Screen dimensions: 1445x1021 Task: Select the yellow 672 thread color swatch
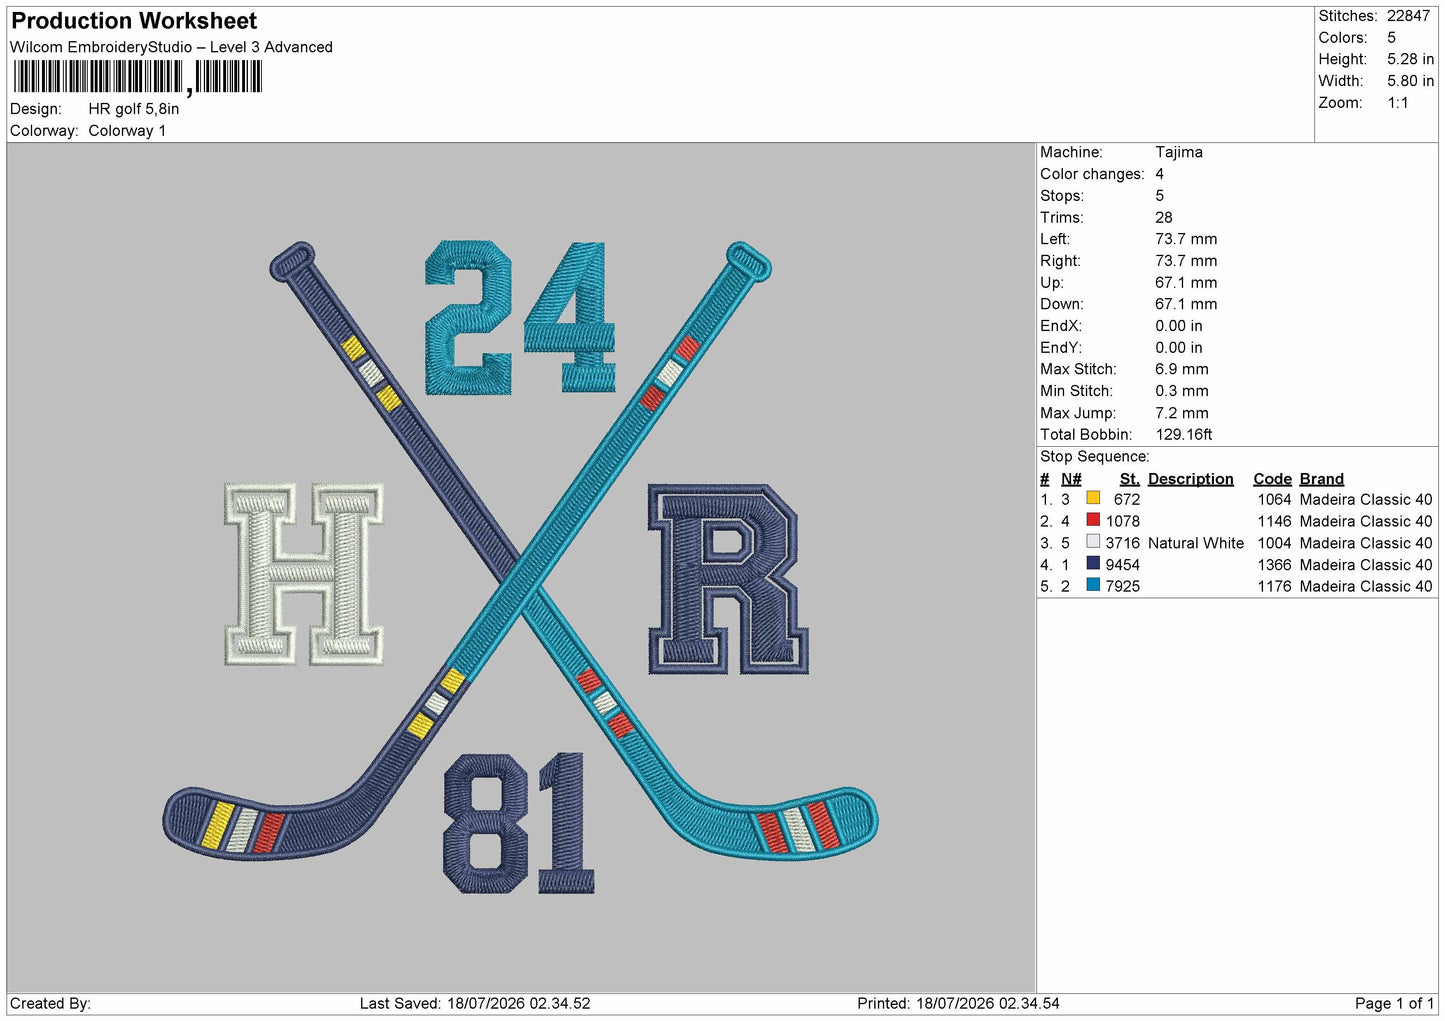(x=1093, y=498)
